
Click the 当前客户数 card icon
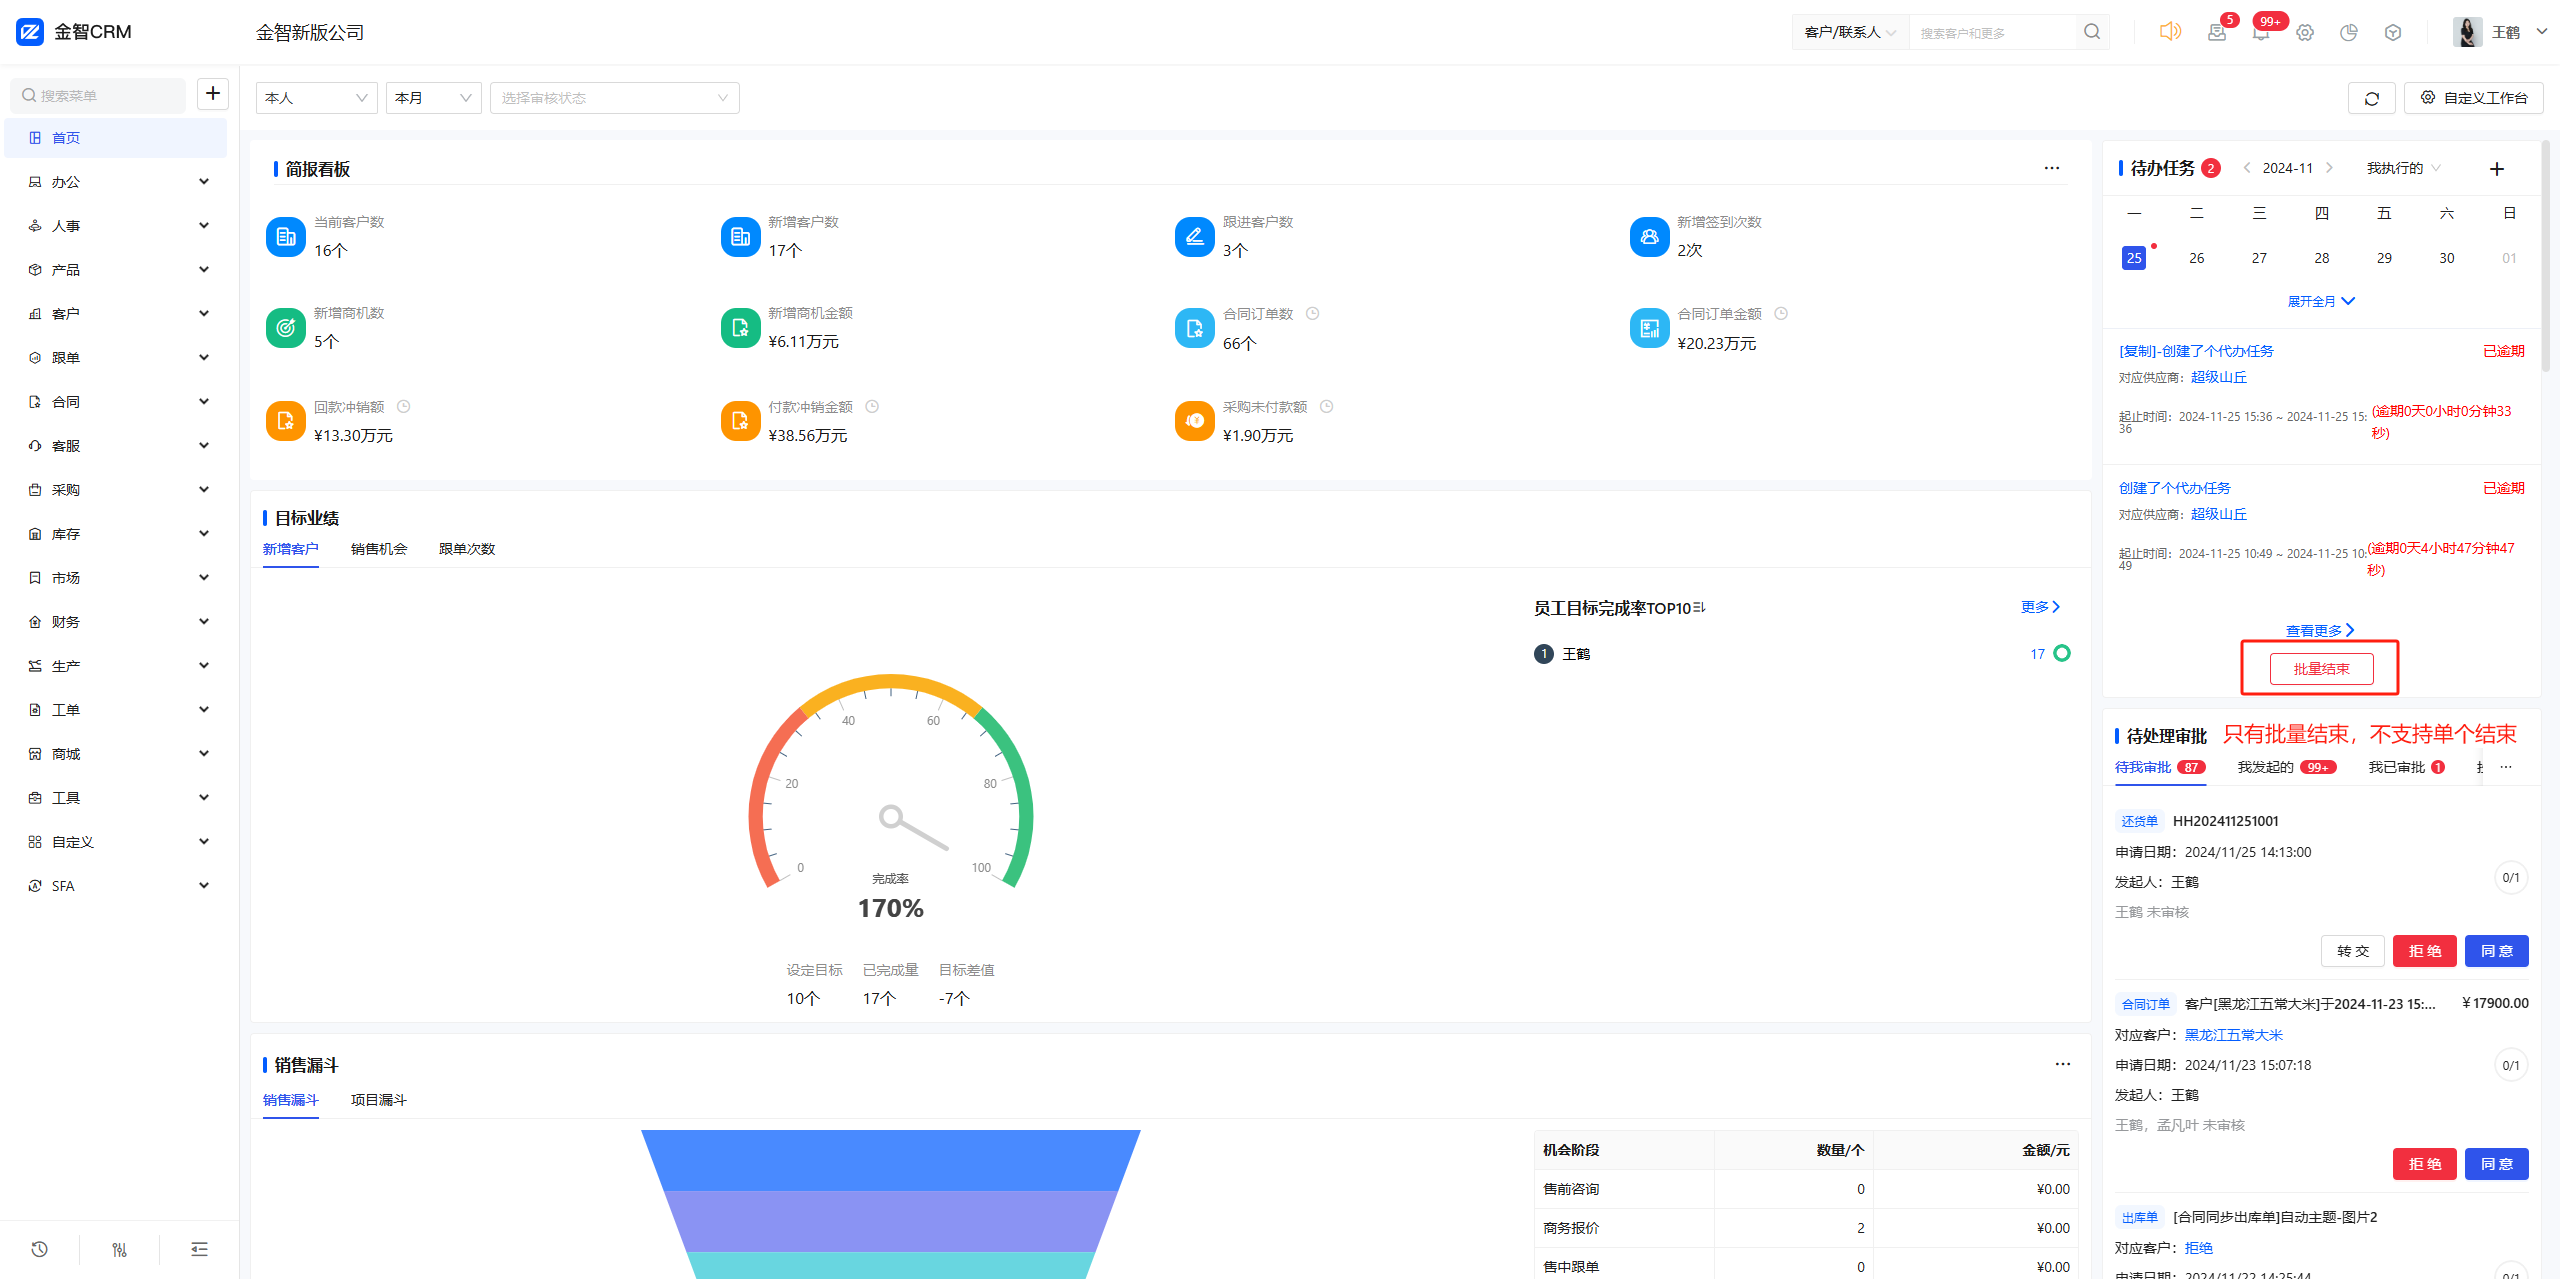(286, 237)
